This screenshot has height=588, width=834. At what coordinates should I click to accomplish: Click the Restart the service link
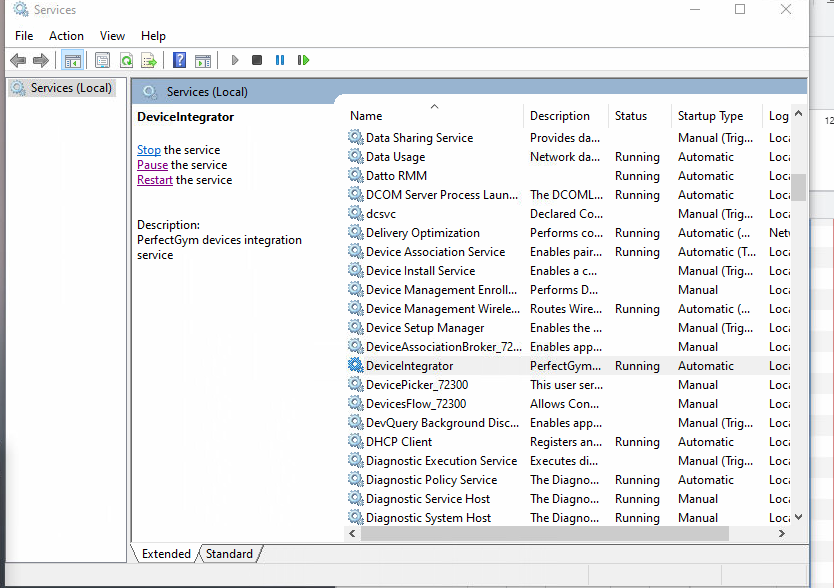point(155,180)
